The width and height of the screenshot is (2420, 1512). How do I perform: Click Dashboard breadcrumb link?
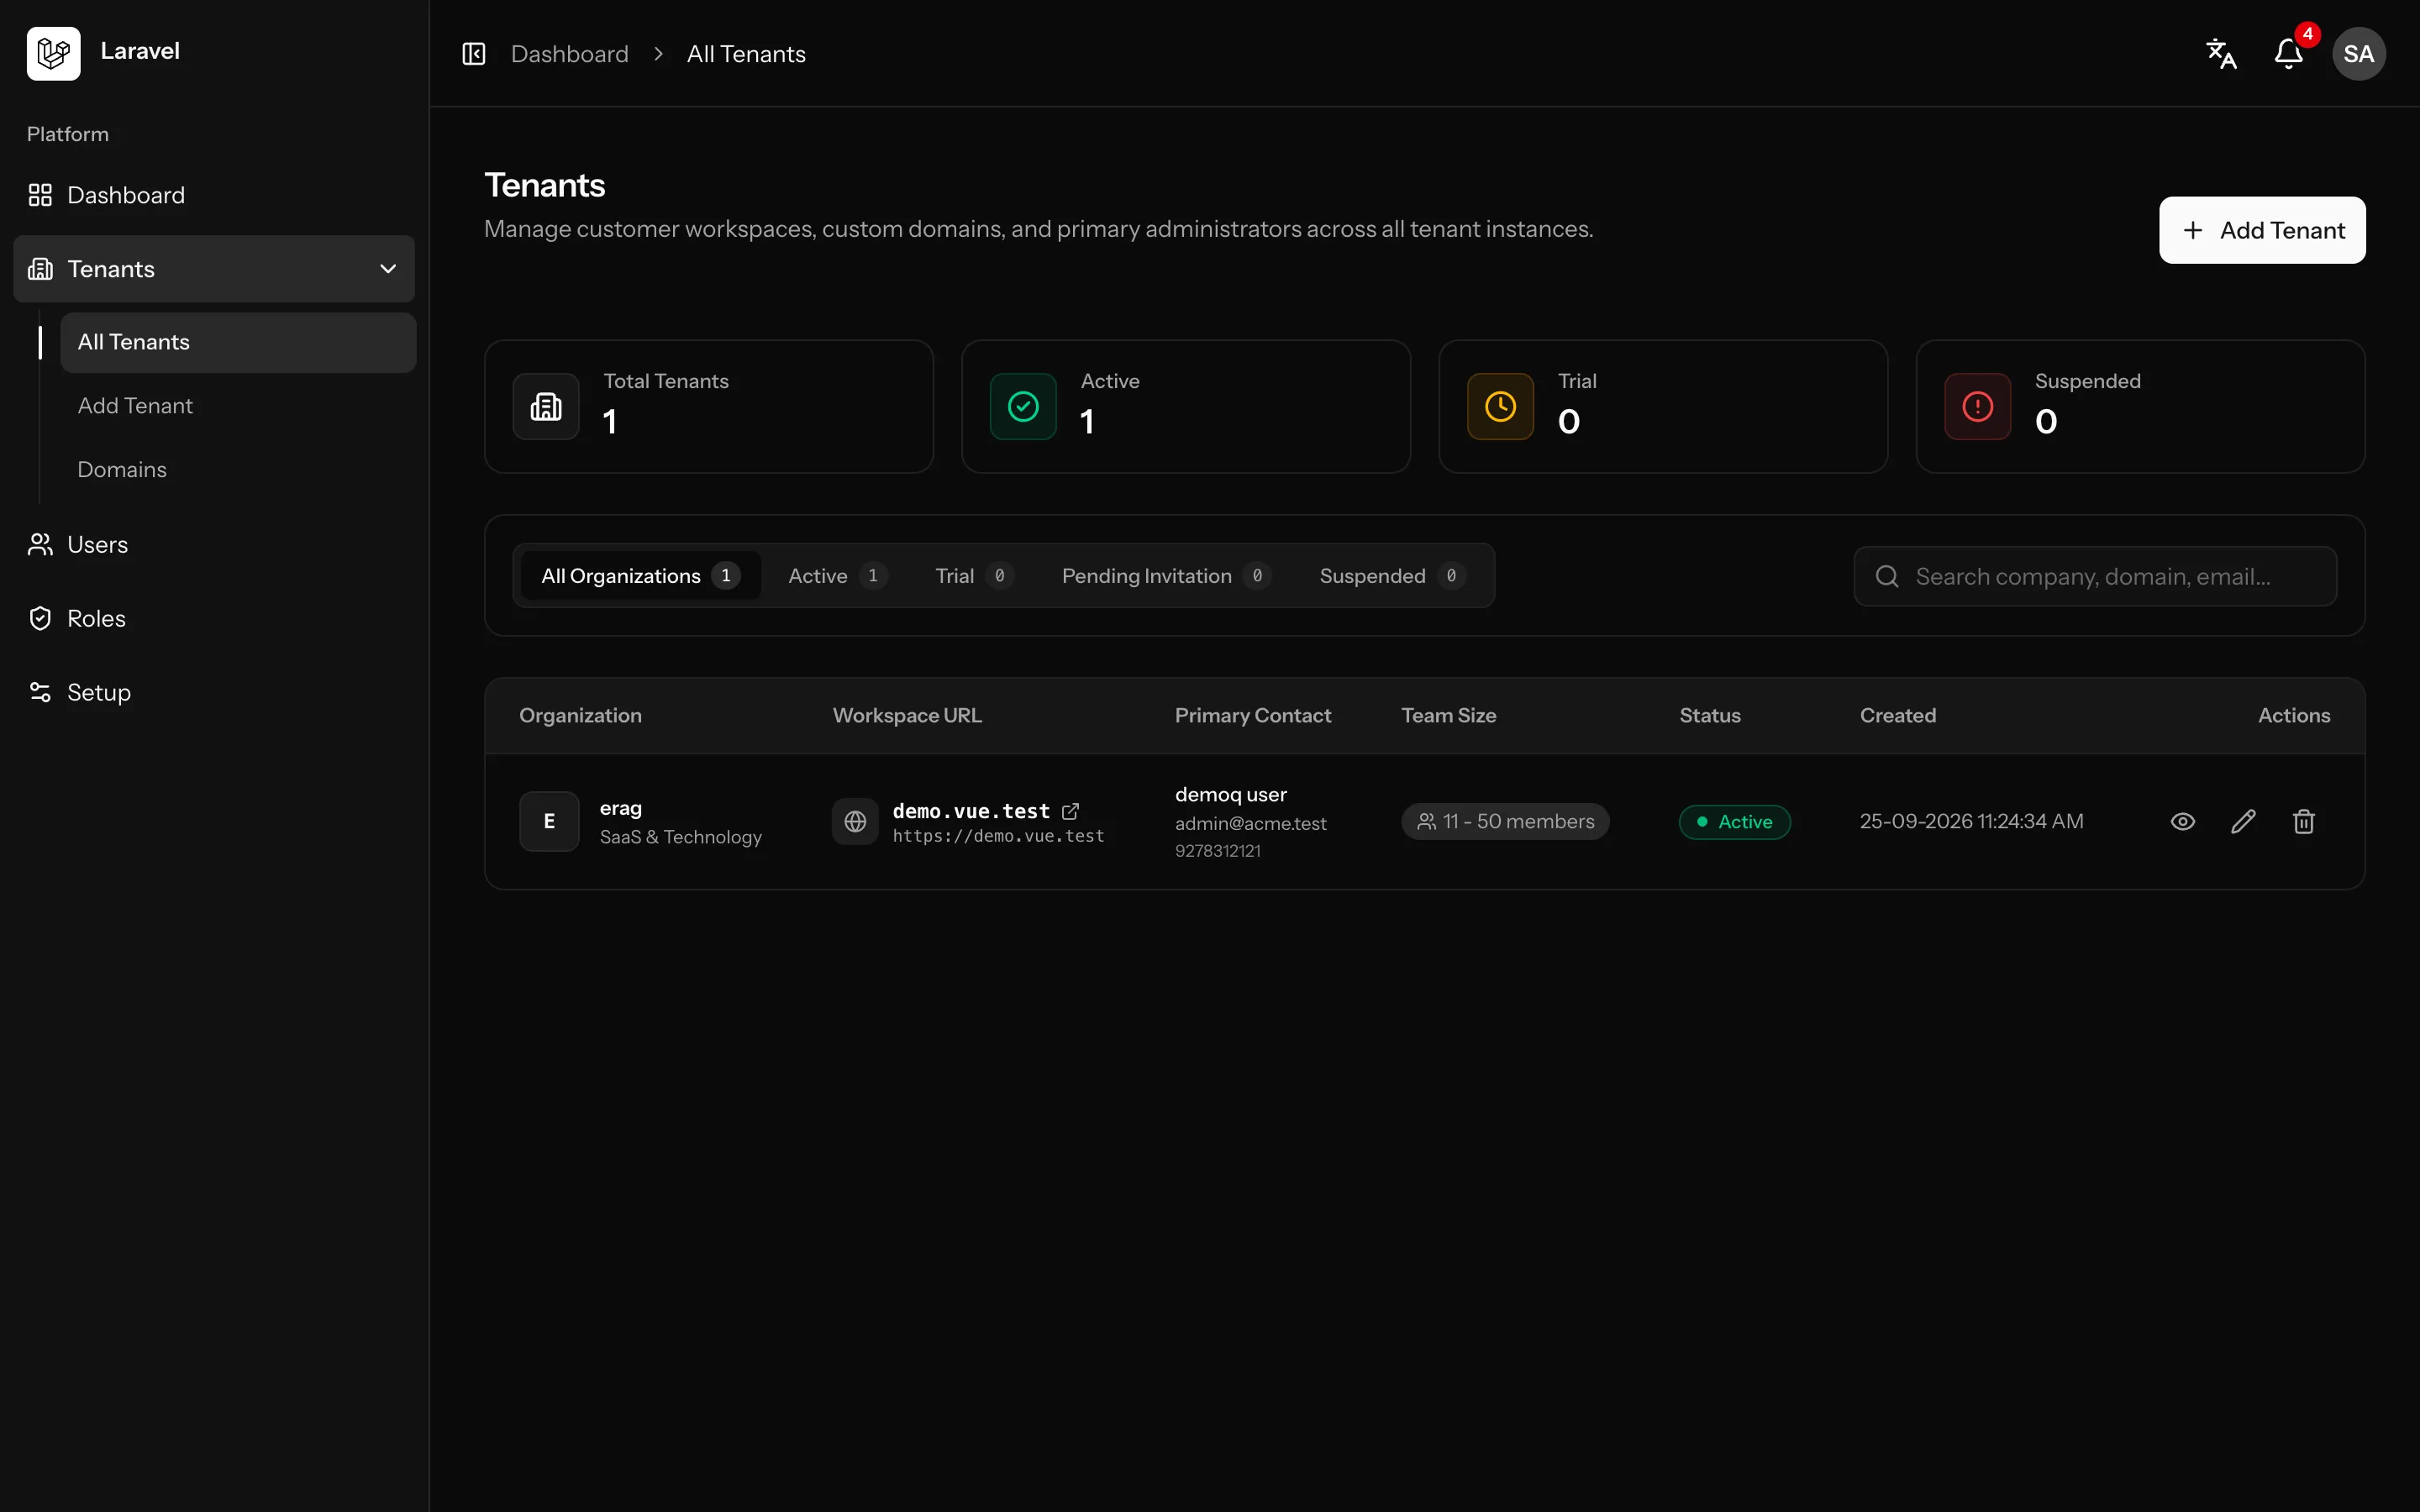[570, 54]
